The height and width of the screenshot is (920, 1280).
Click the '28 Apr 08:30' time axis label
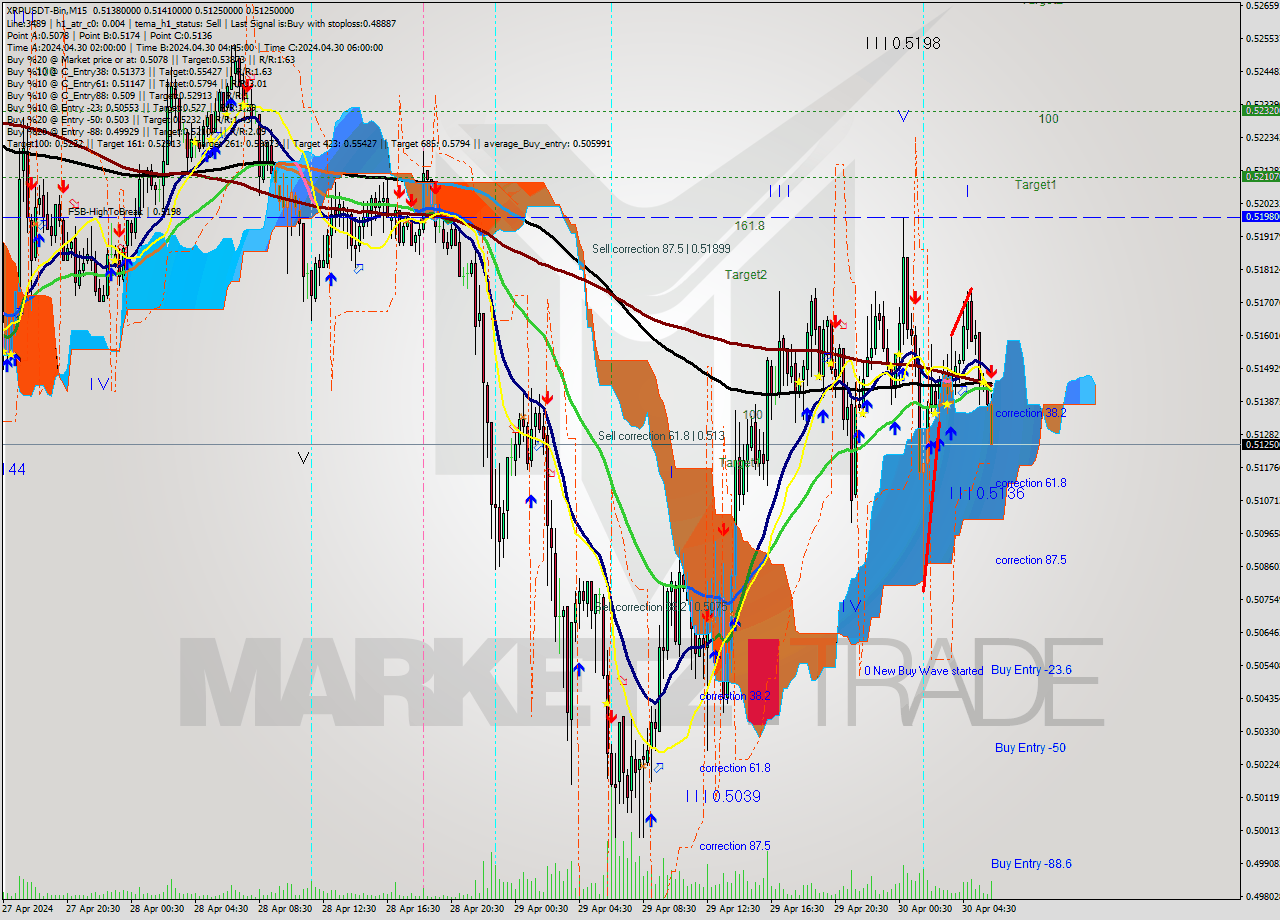coord(286,909)
